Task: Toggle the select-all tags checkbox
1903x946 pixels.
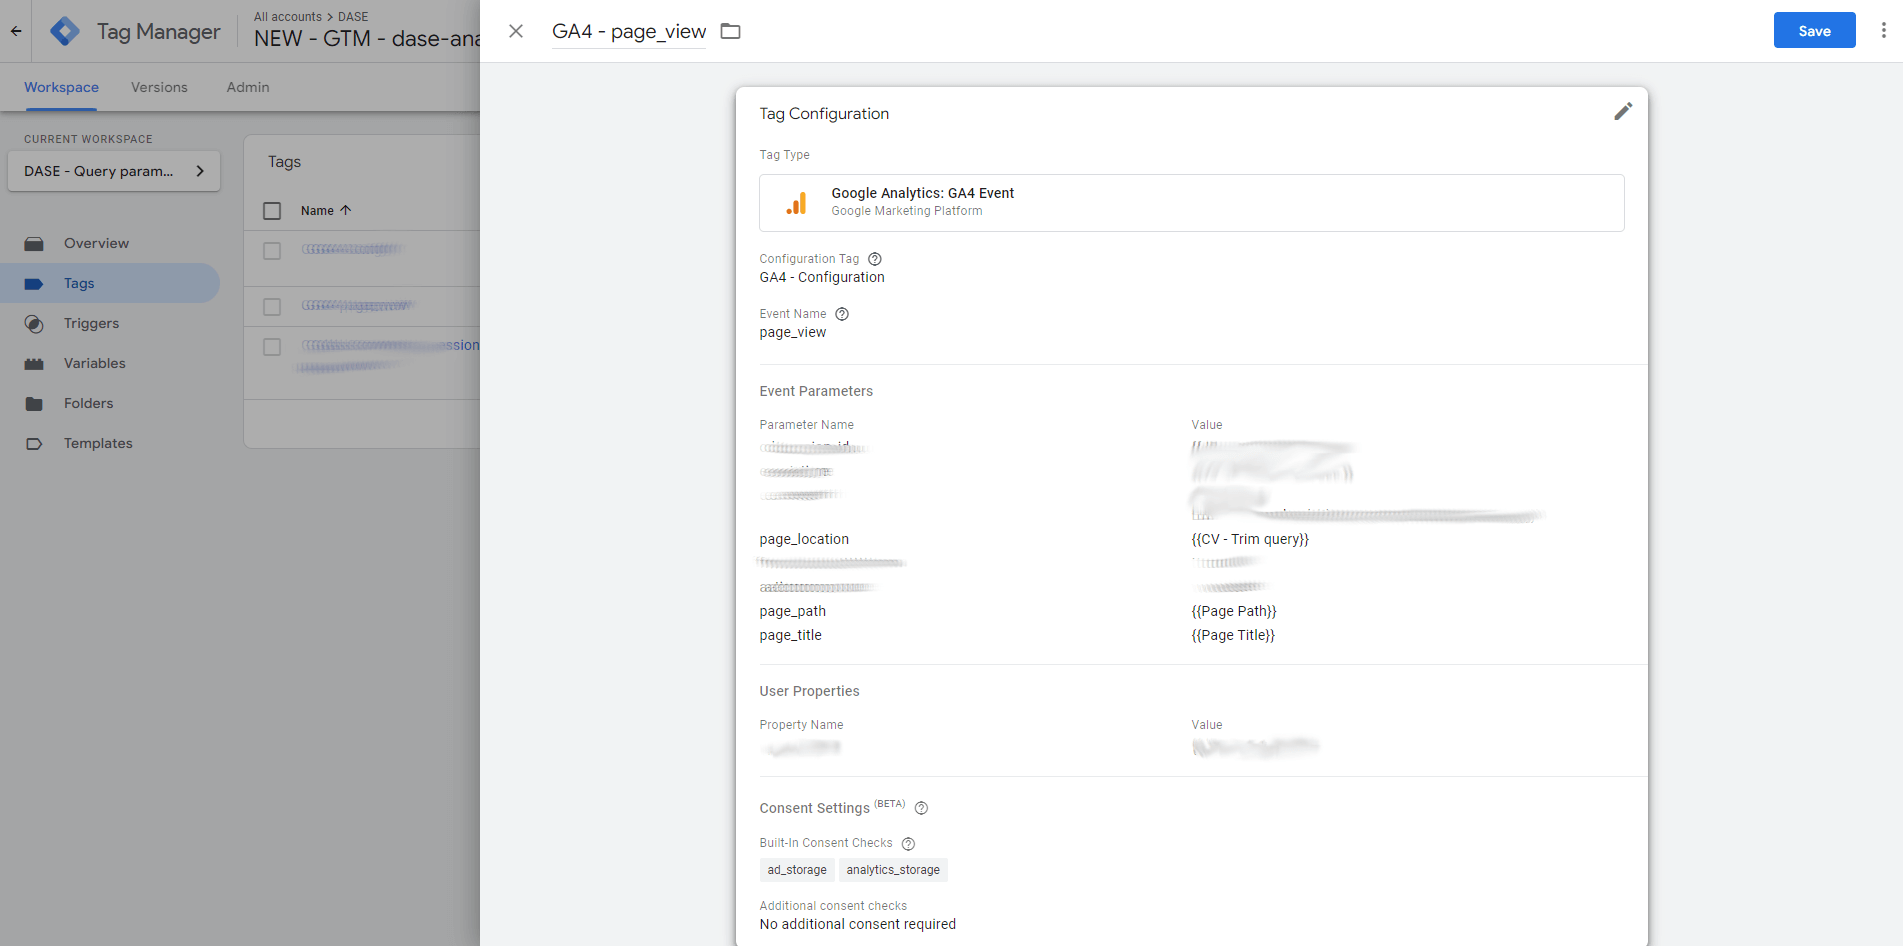Action: pos(272,210)
